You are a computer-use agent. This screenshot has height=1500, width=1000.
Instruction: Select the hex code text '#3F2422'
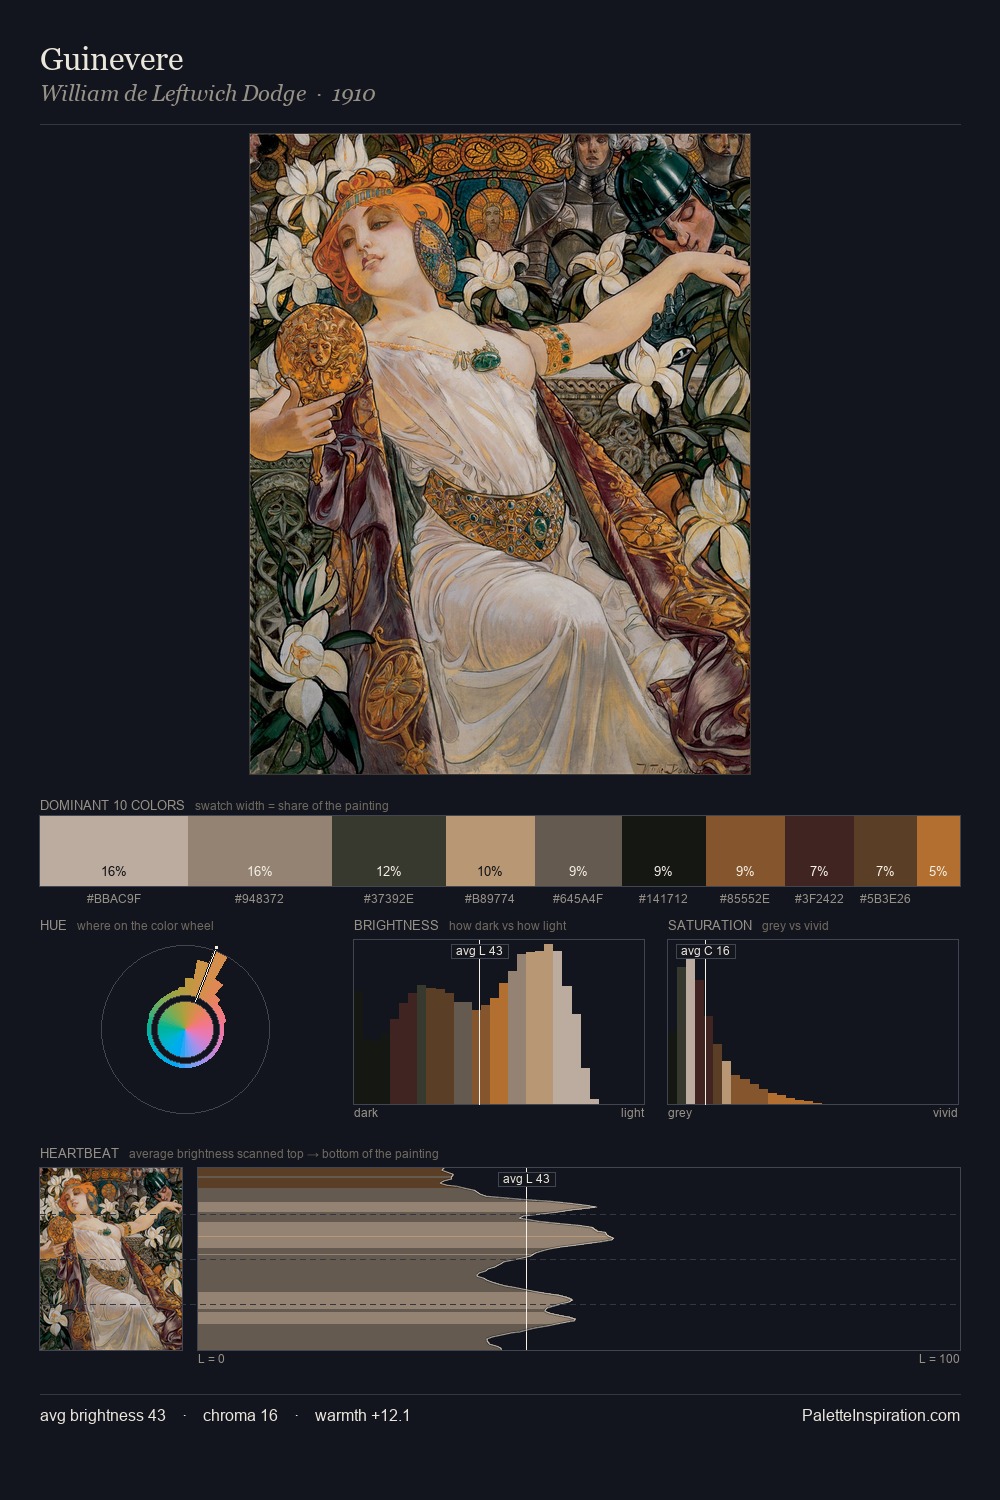coord(819,899)
